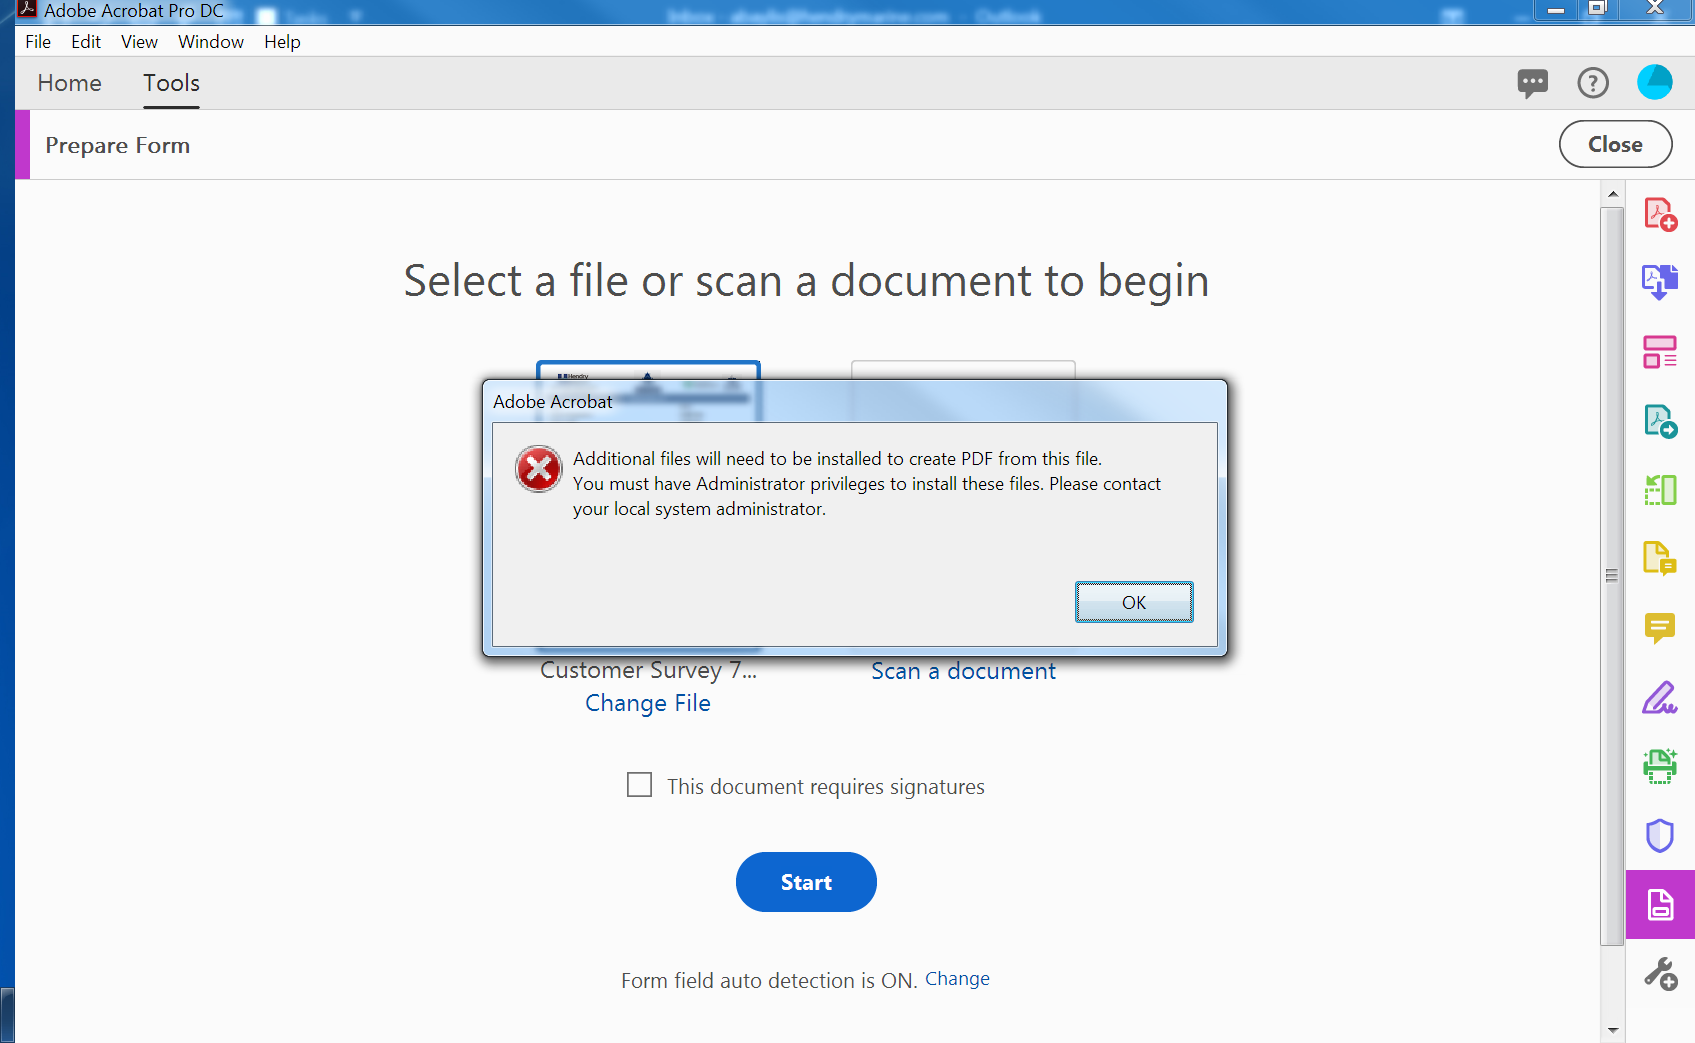The width and height of the screenshot is (1695, 1043).
Task: Open the File menu
Action: [37, 41]
